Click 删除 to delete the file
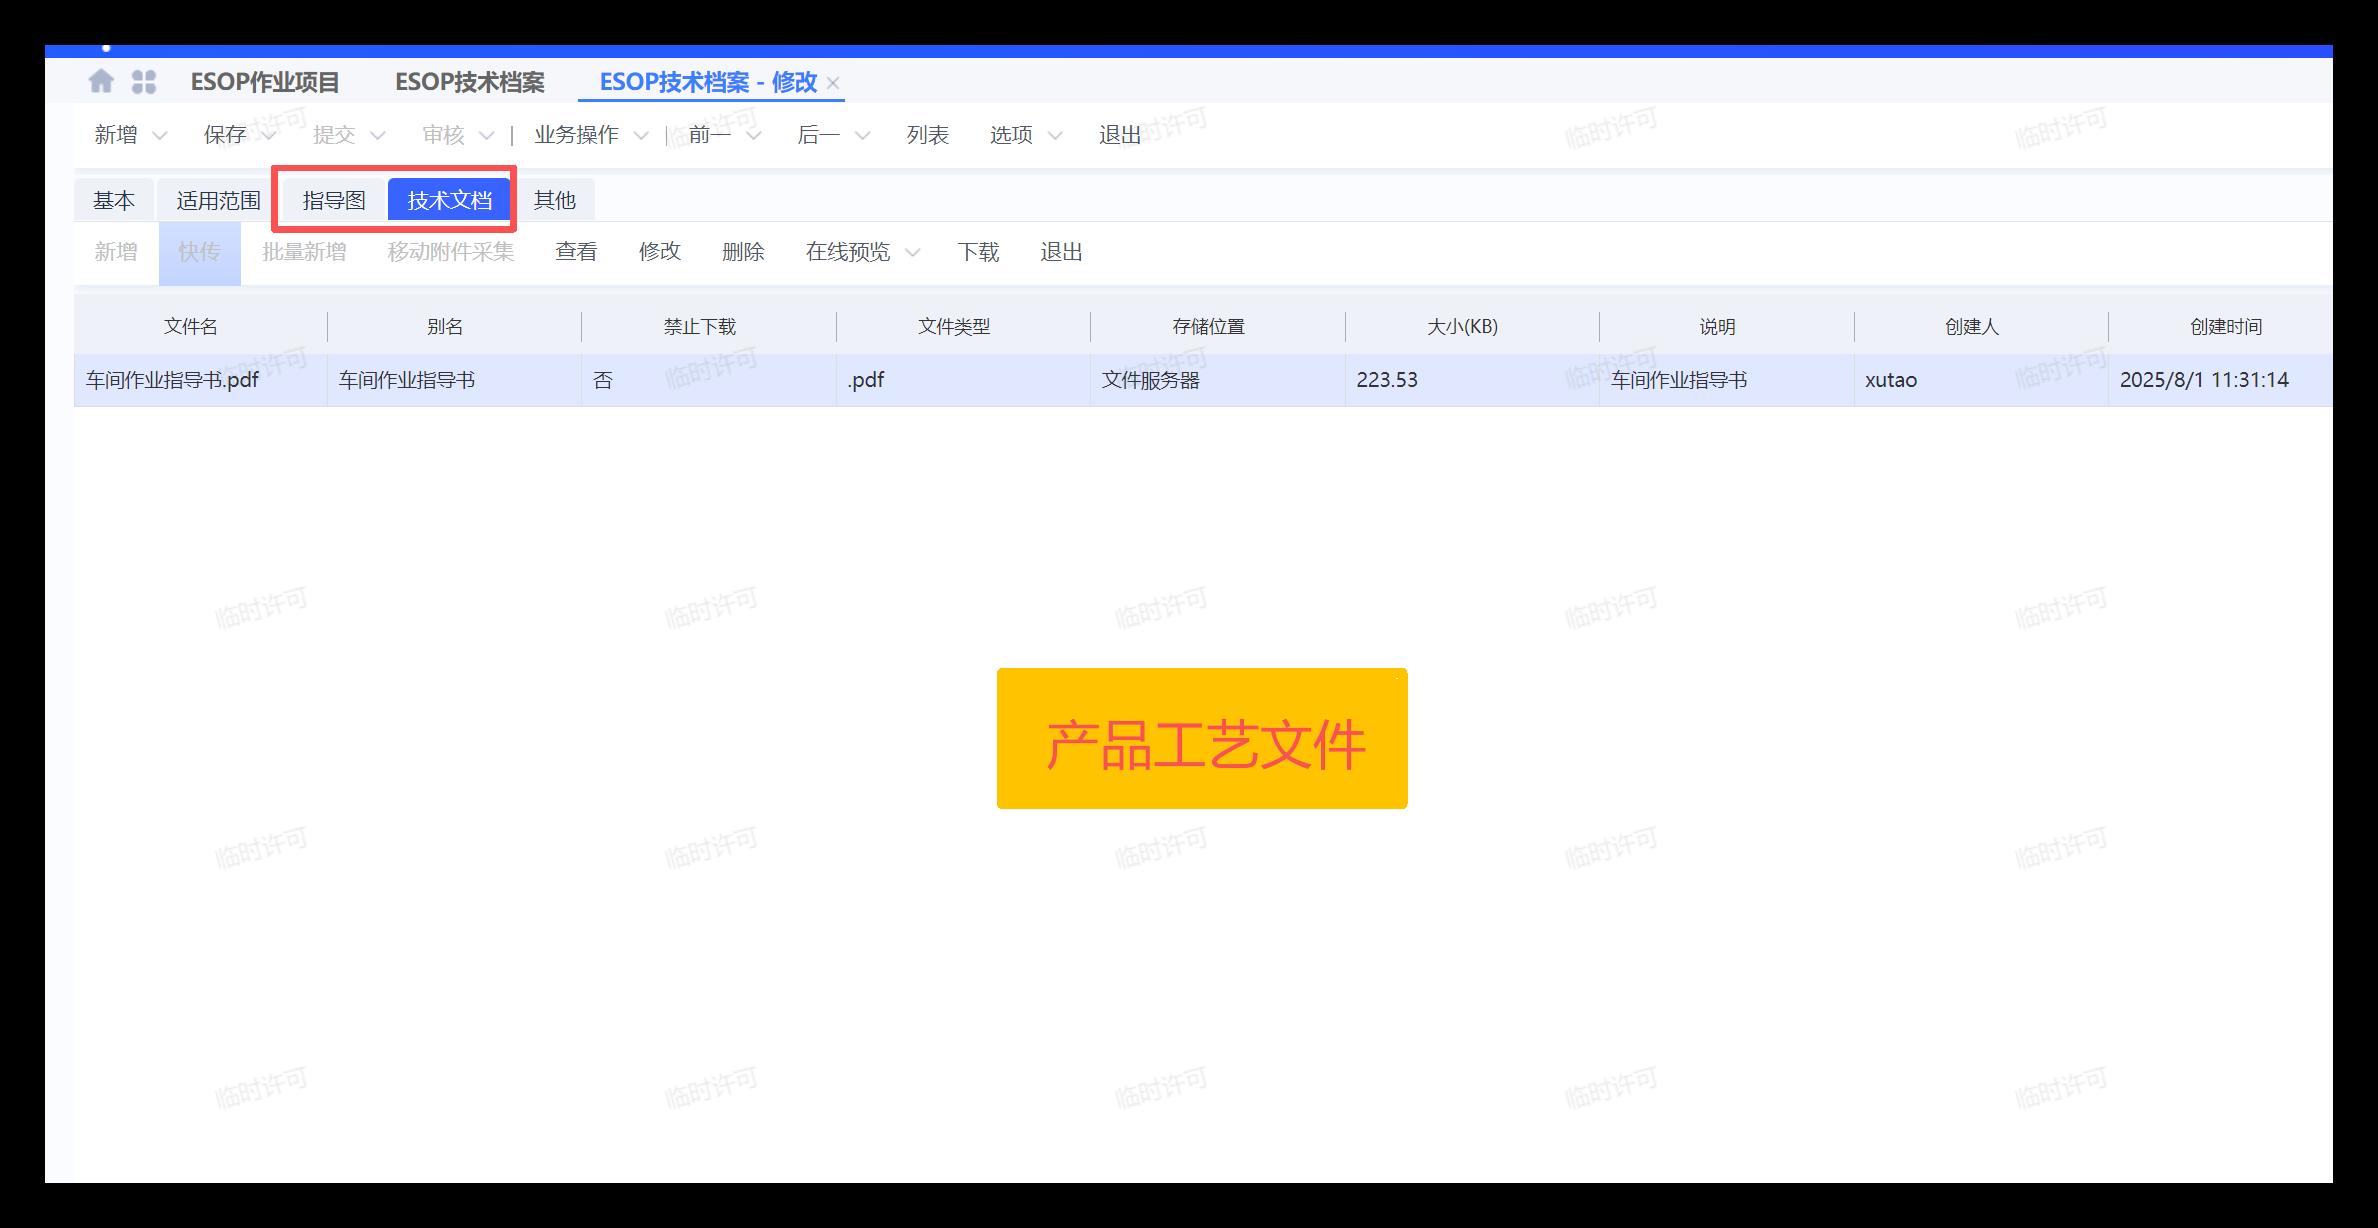The height and width of the screenshot is (1228, 2378). click(743, 252)
